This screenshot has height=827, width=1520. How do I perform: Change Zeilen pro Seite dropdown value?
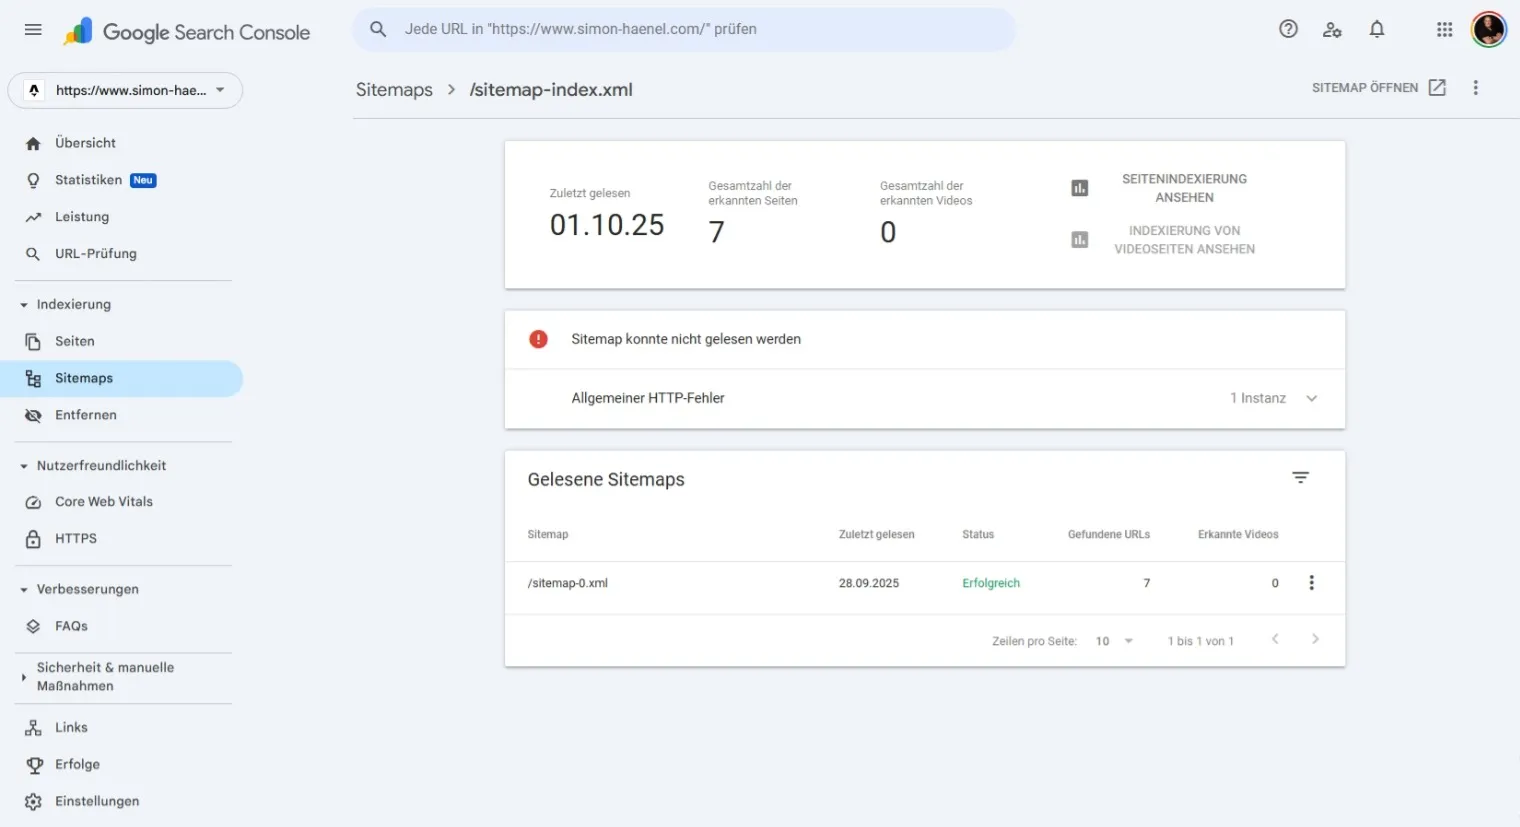(1114, 641)
